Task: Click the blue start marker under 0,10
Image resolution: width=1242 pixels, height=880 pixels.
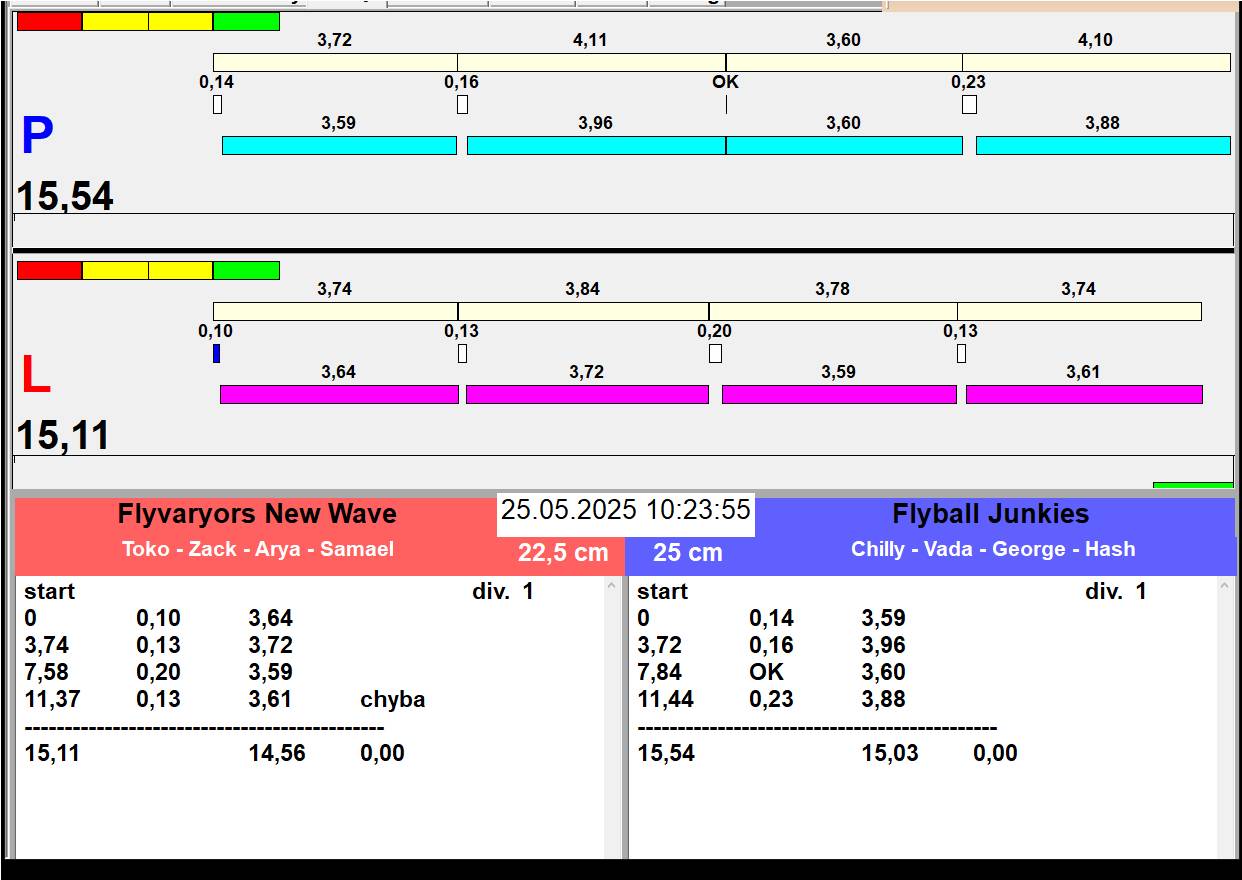Action: click(217, 353)
